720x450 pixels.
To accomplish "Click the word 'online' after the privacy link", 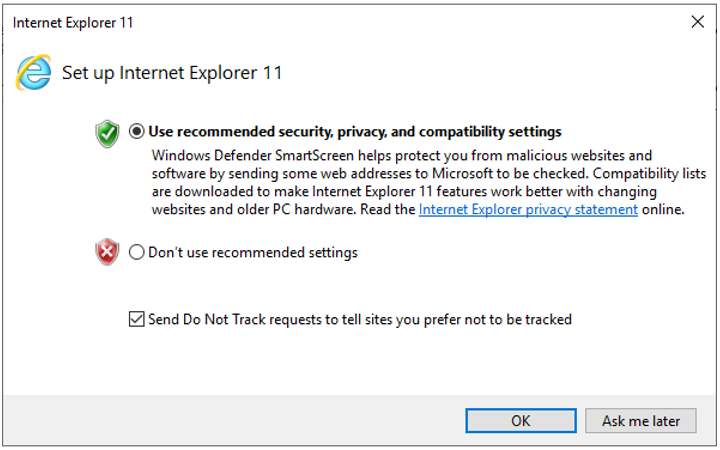I will pyautogui.click(x=662, y=210).
